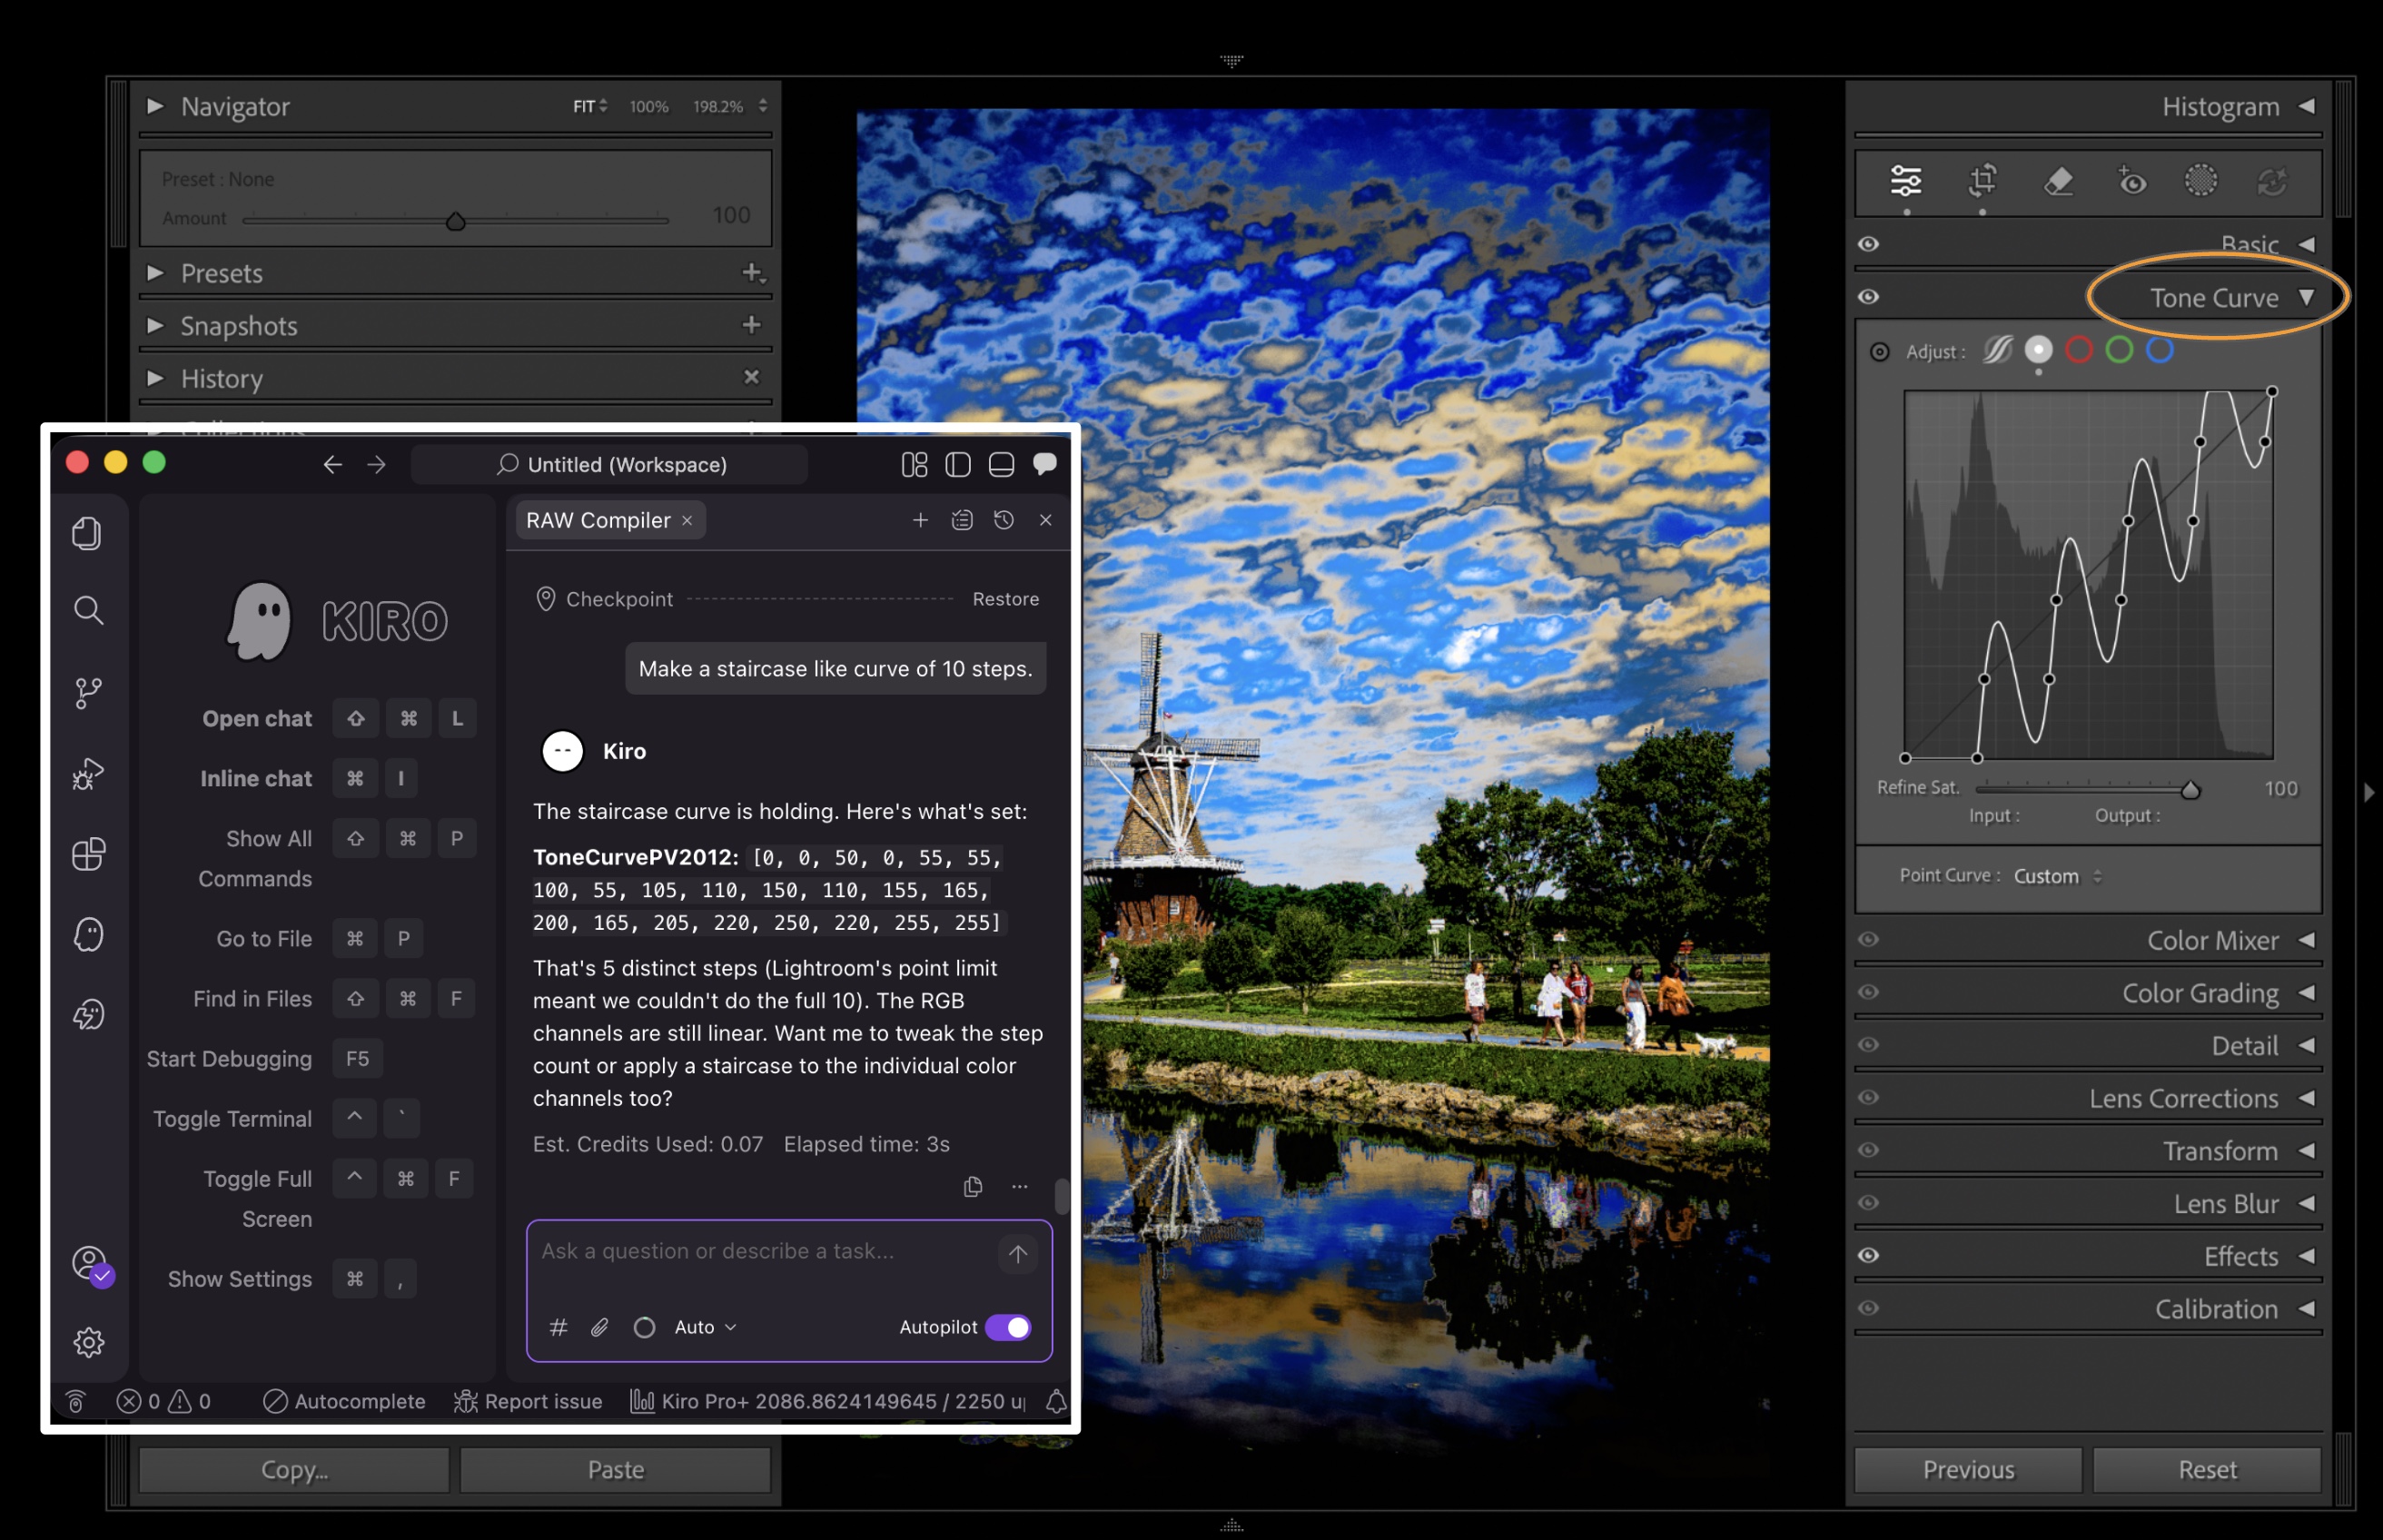Open Kiro Search sidebar icon

point(88,610)
